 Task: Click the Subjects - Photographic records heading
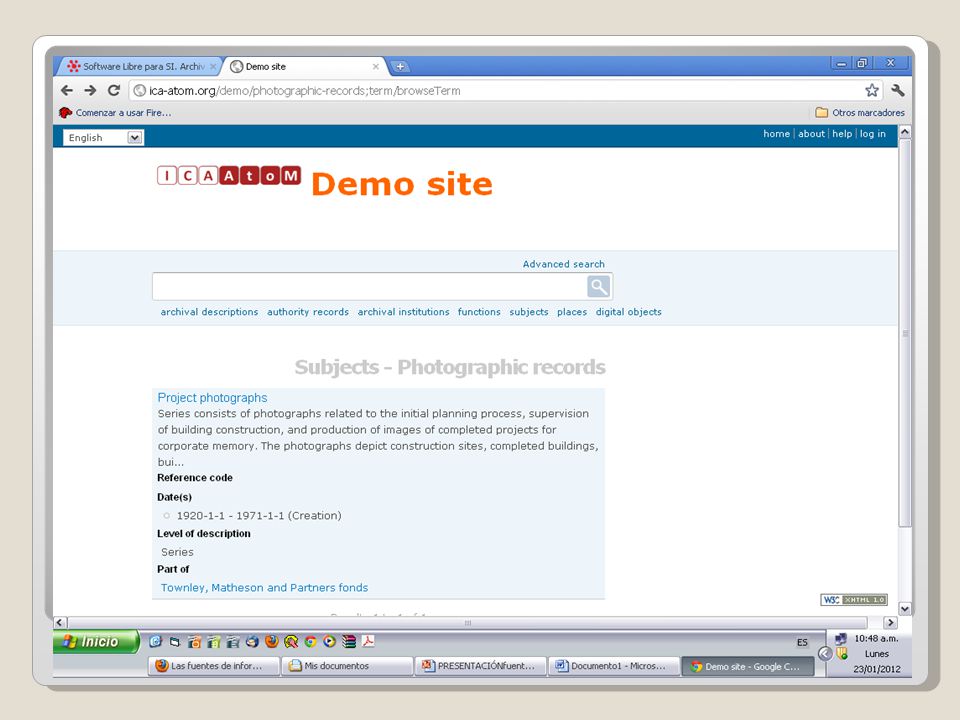tap(450, 367)
